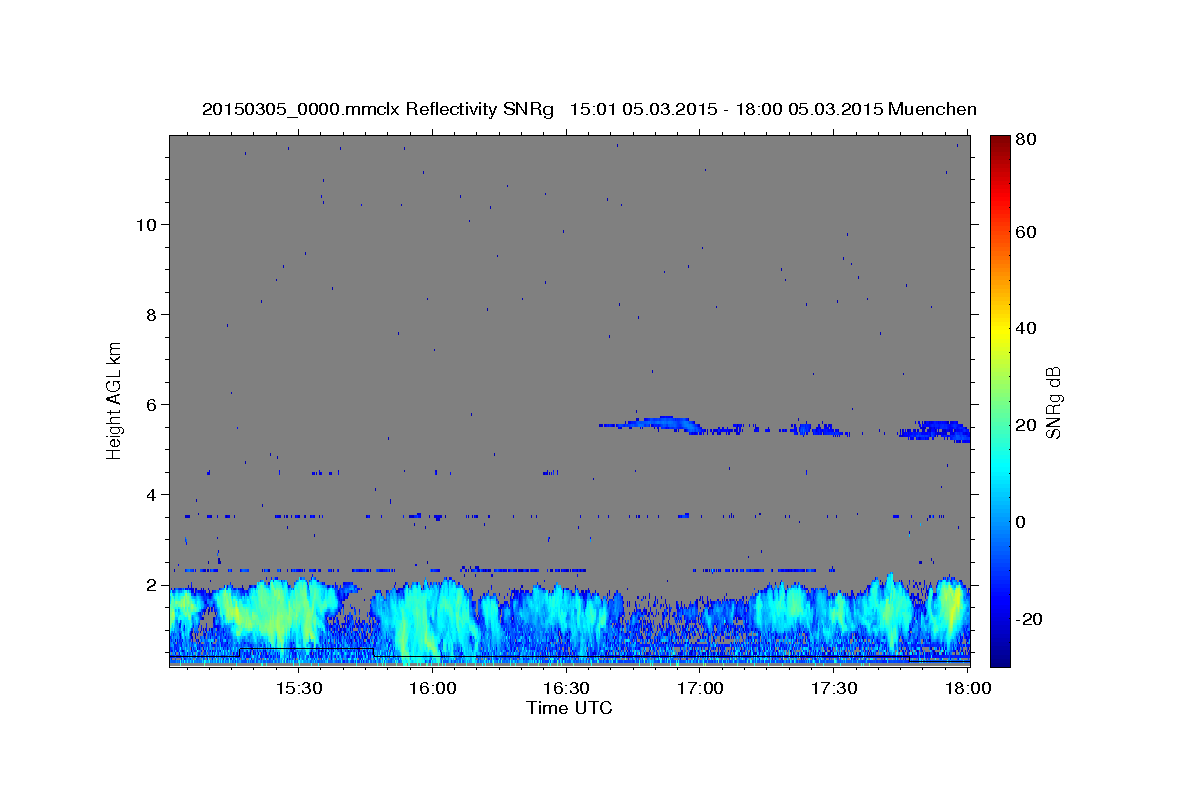Image resolution: width=1200 pixels, height=800 pixels.
Task: Click the 'SNRg dB' colorbar label
Action: click(x=1053, y=401)
